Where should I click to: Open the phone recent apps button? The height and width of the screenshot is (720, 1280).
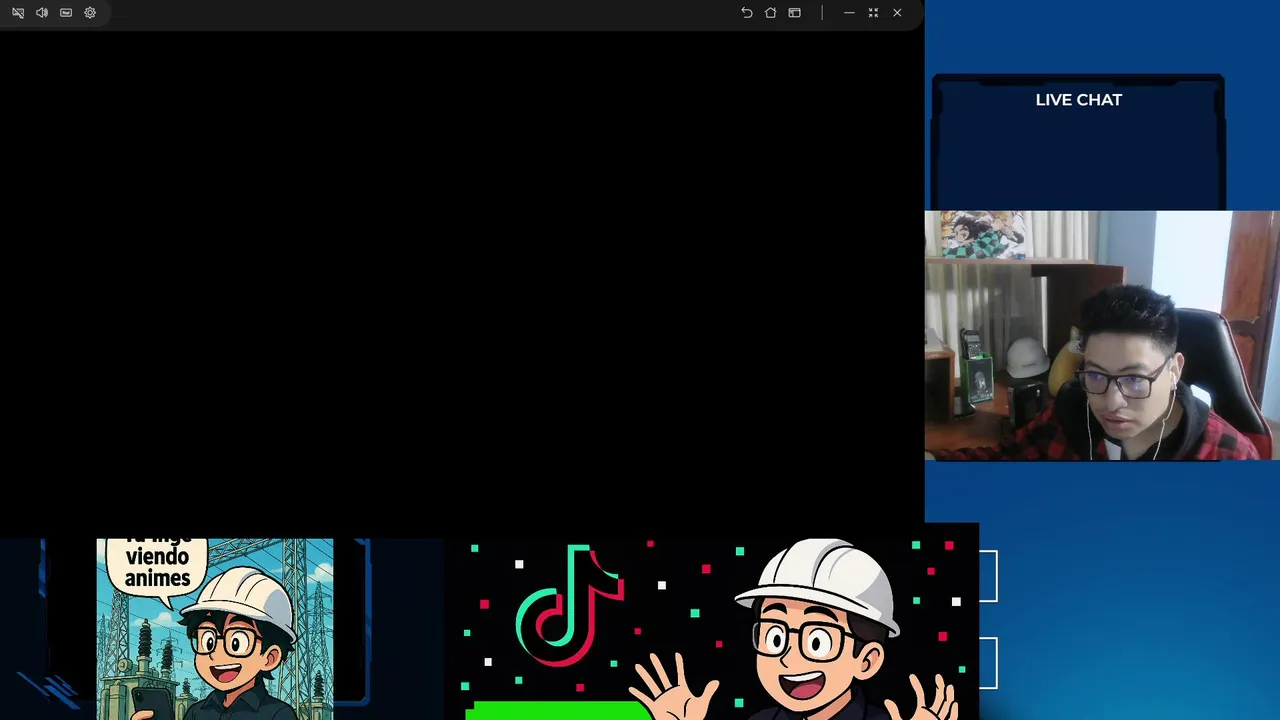pos(794,13)
